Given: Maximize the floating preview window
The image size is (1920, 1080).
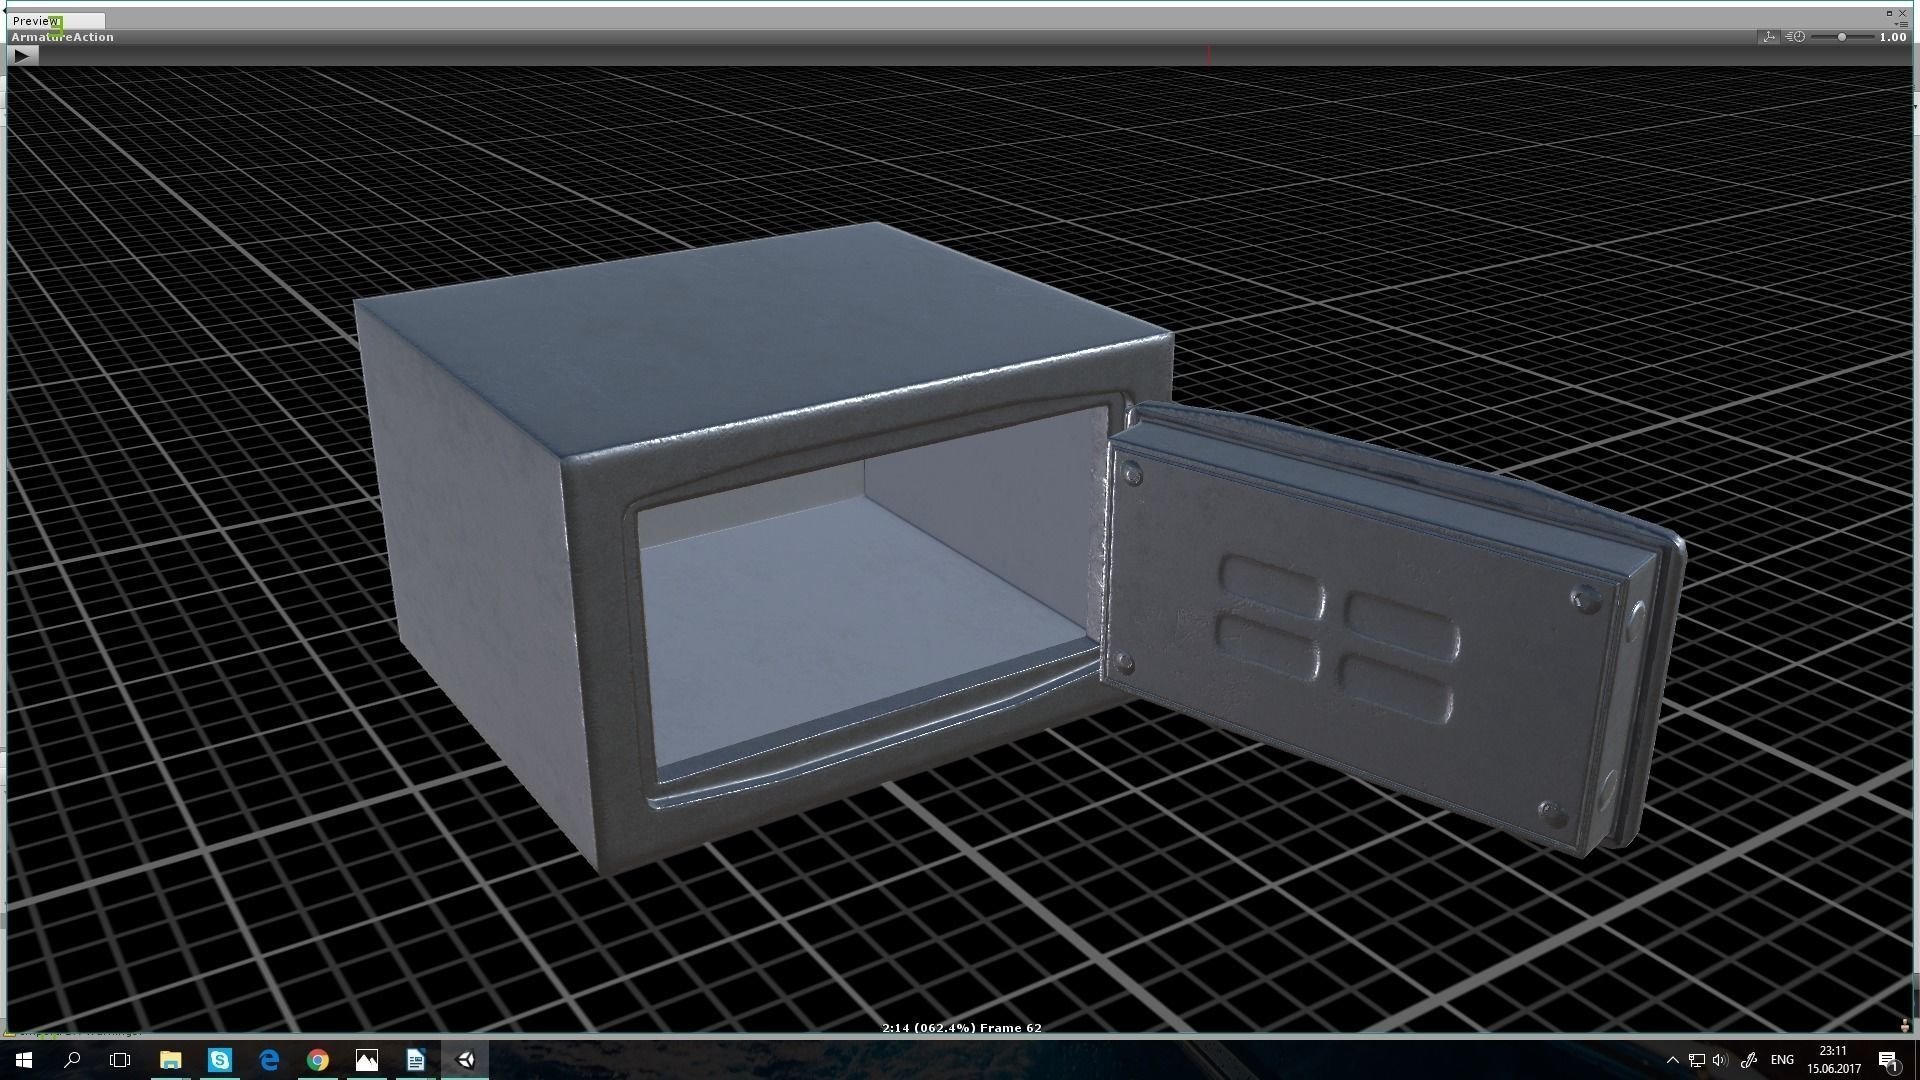Looking at the screenshot, I should coord(1889,13).
